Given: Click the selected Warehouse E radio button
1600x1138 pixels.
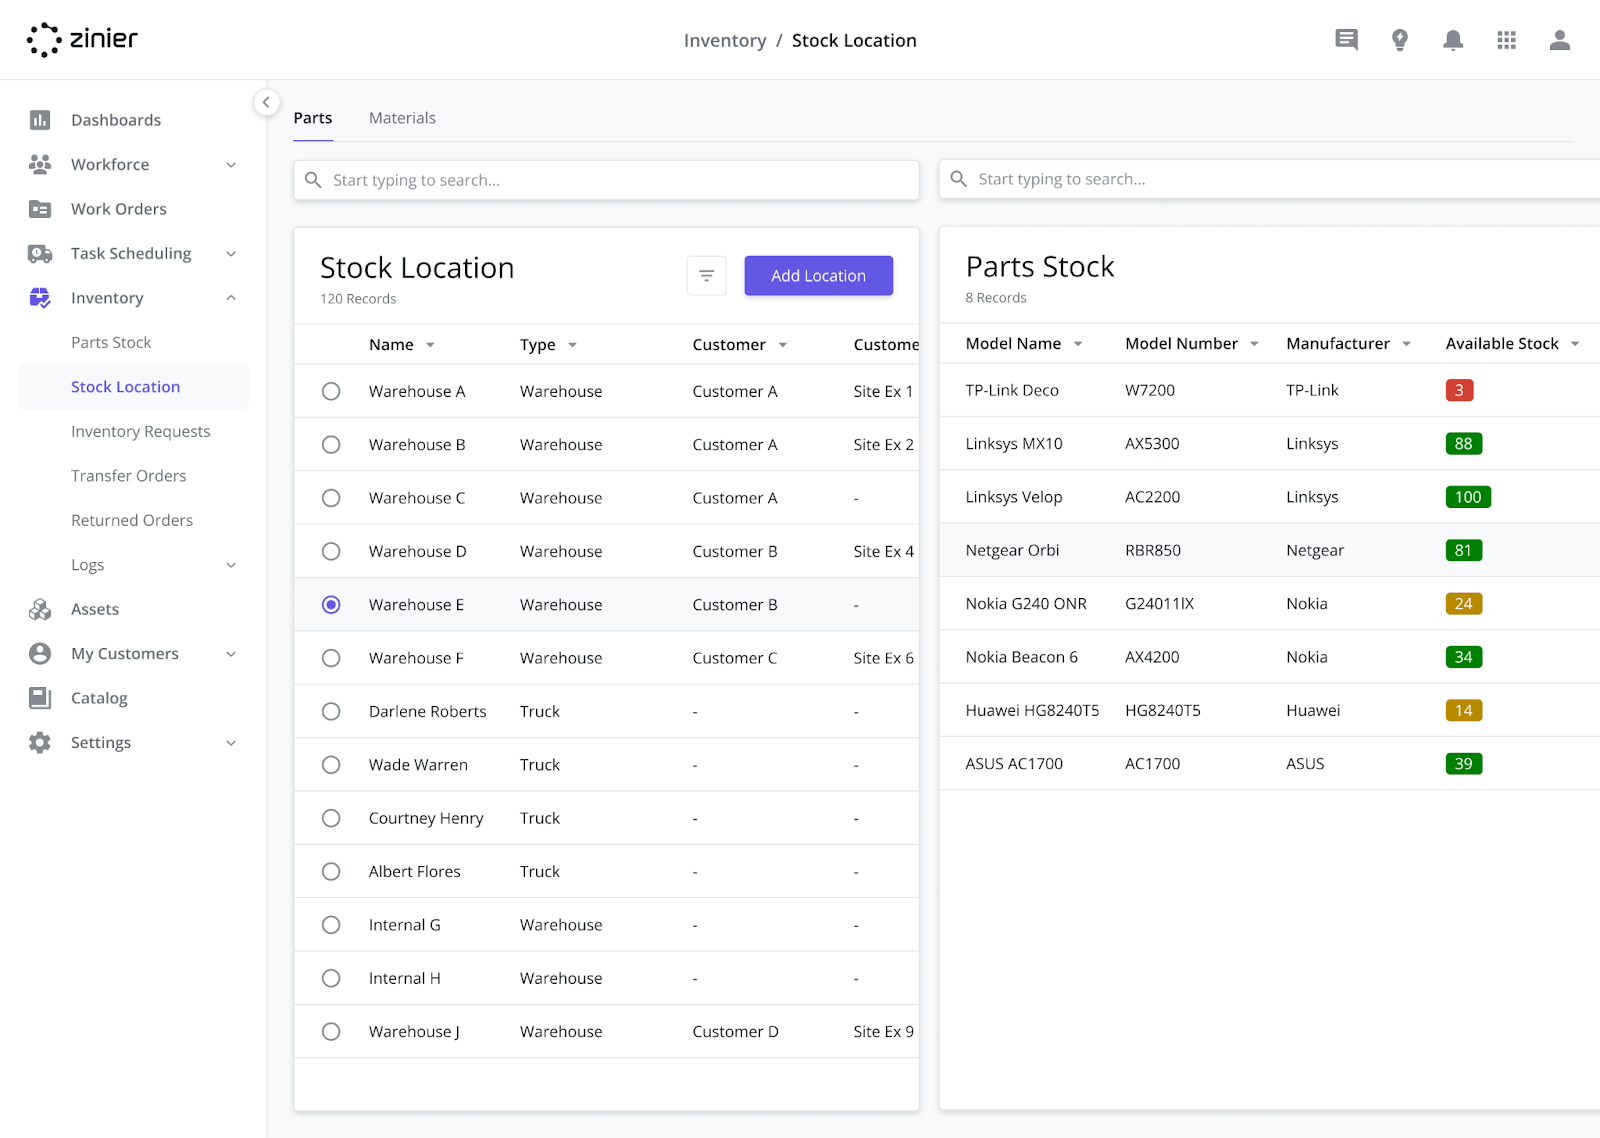Looking at the screenshot, I should 331,605.
